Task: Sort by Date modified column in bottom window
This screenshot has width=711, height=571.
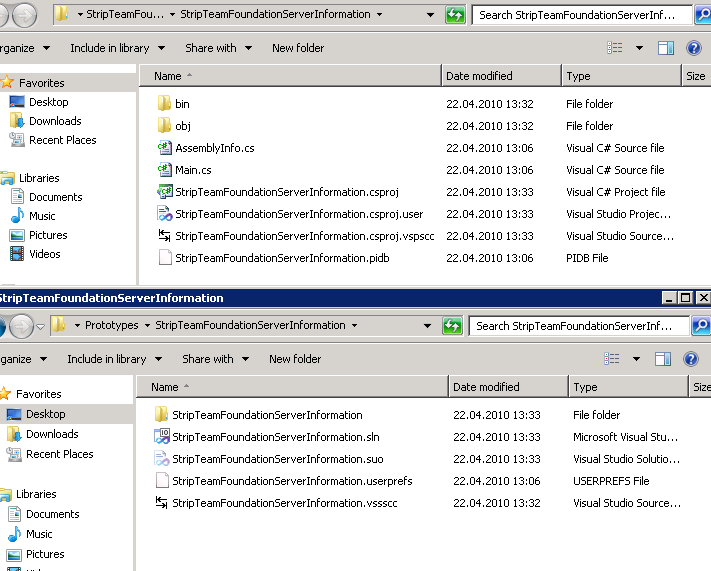Action: click(508, 387)
